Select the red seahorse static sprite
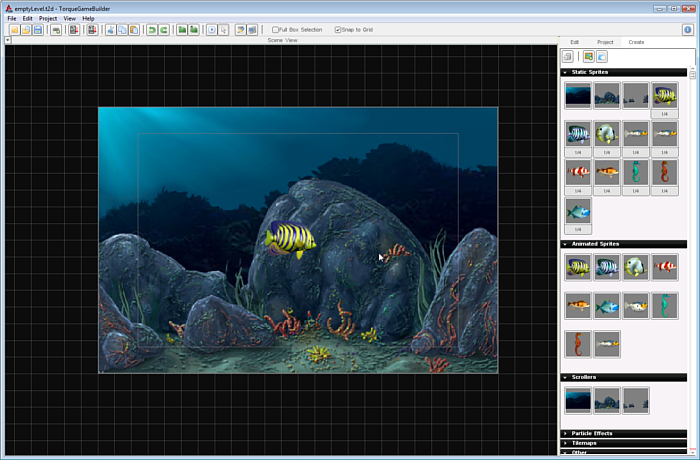Viewport: 700px width, 460px height. coord(665,171)
